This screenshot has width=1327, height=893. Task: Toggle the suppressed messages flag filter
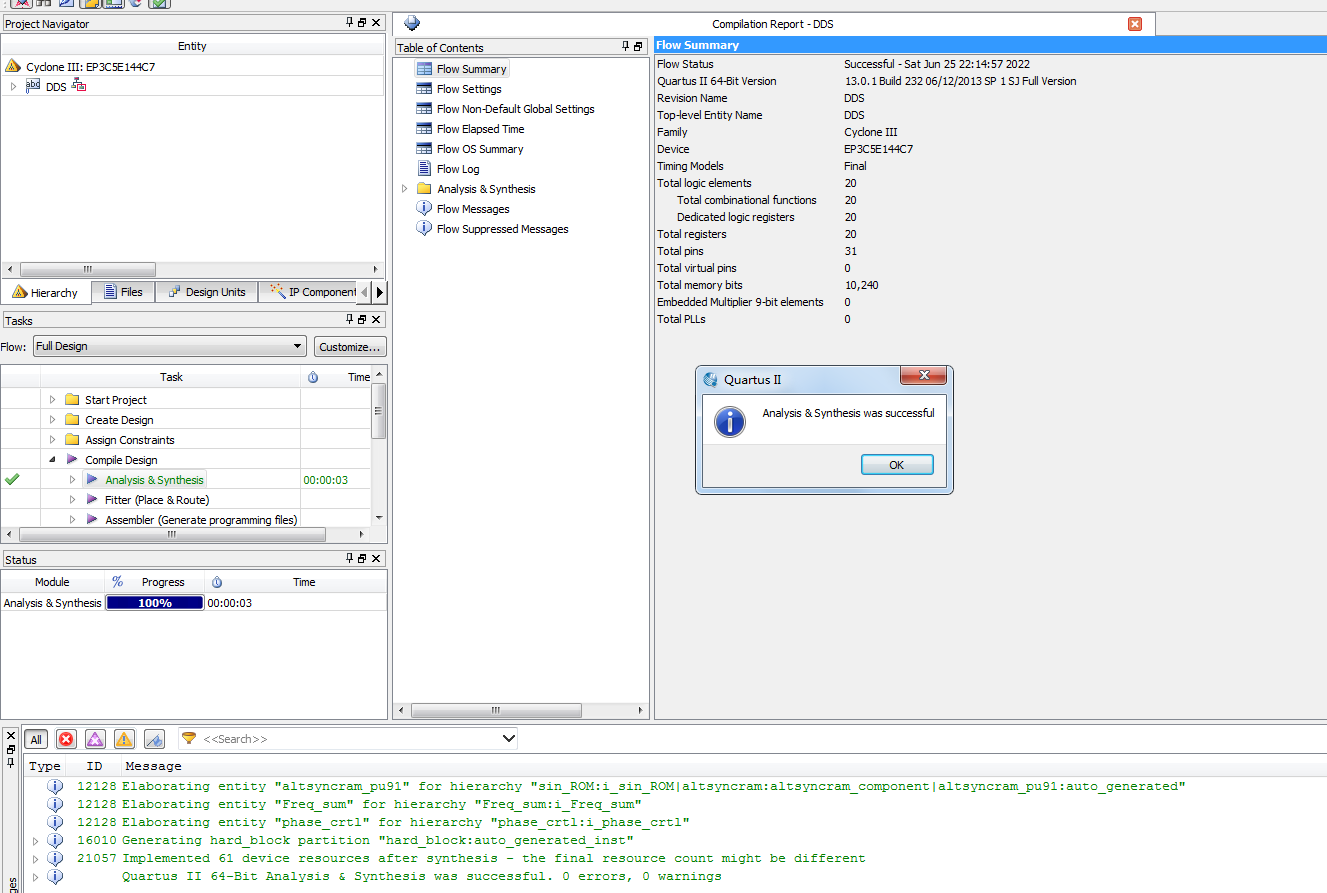154,739
